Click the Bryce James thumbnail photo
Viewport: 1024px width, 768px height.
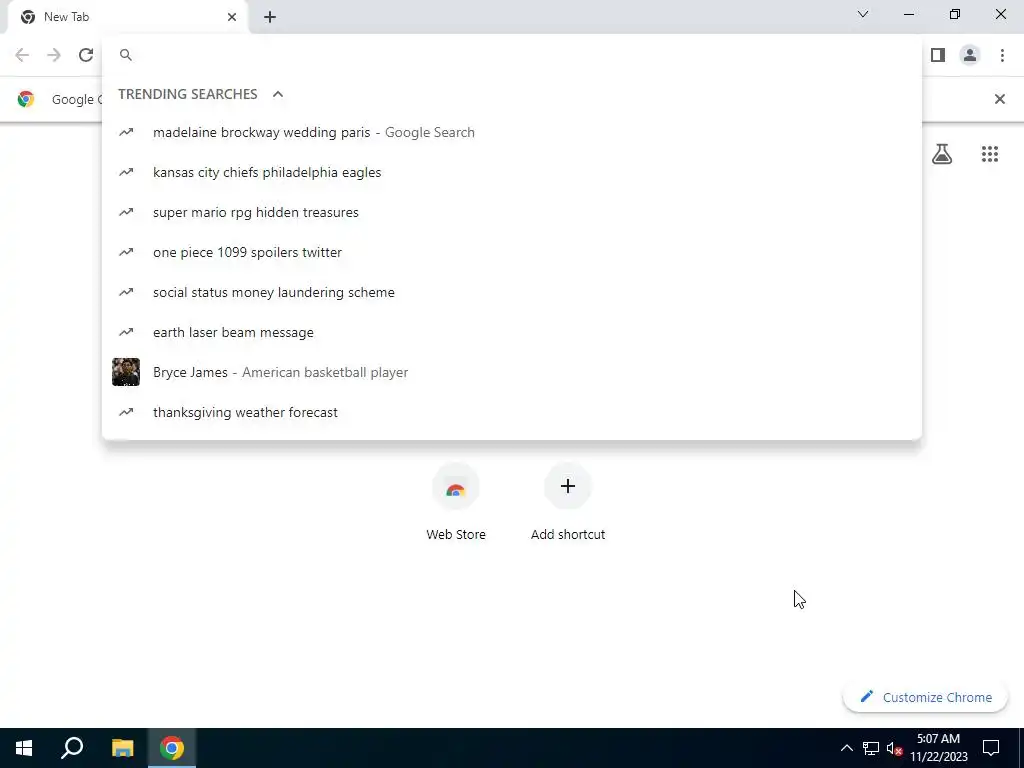(x=126, y=372)
